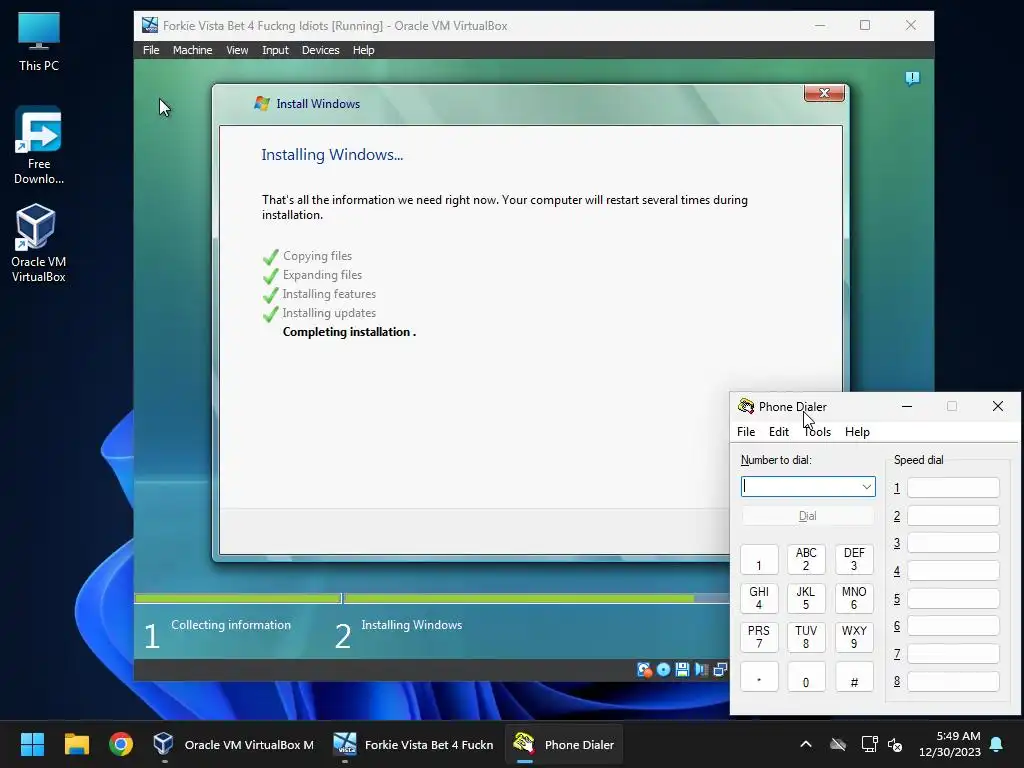Click the network tray icon
The height and width of the screenshot is (768, 1024).
[x=869, y=744]
